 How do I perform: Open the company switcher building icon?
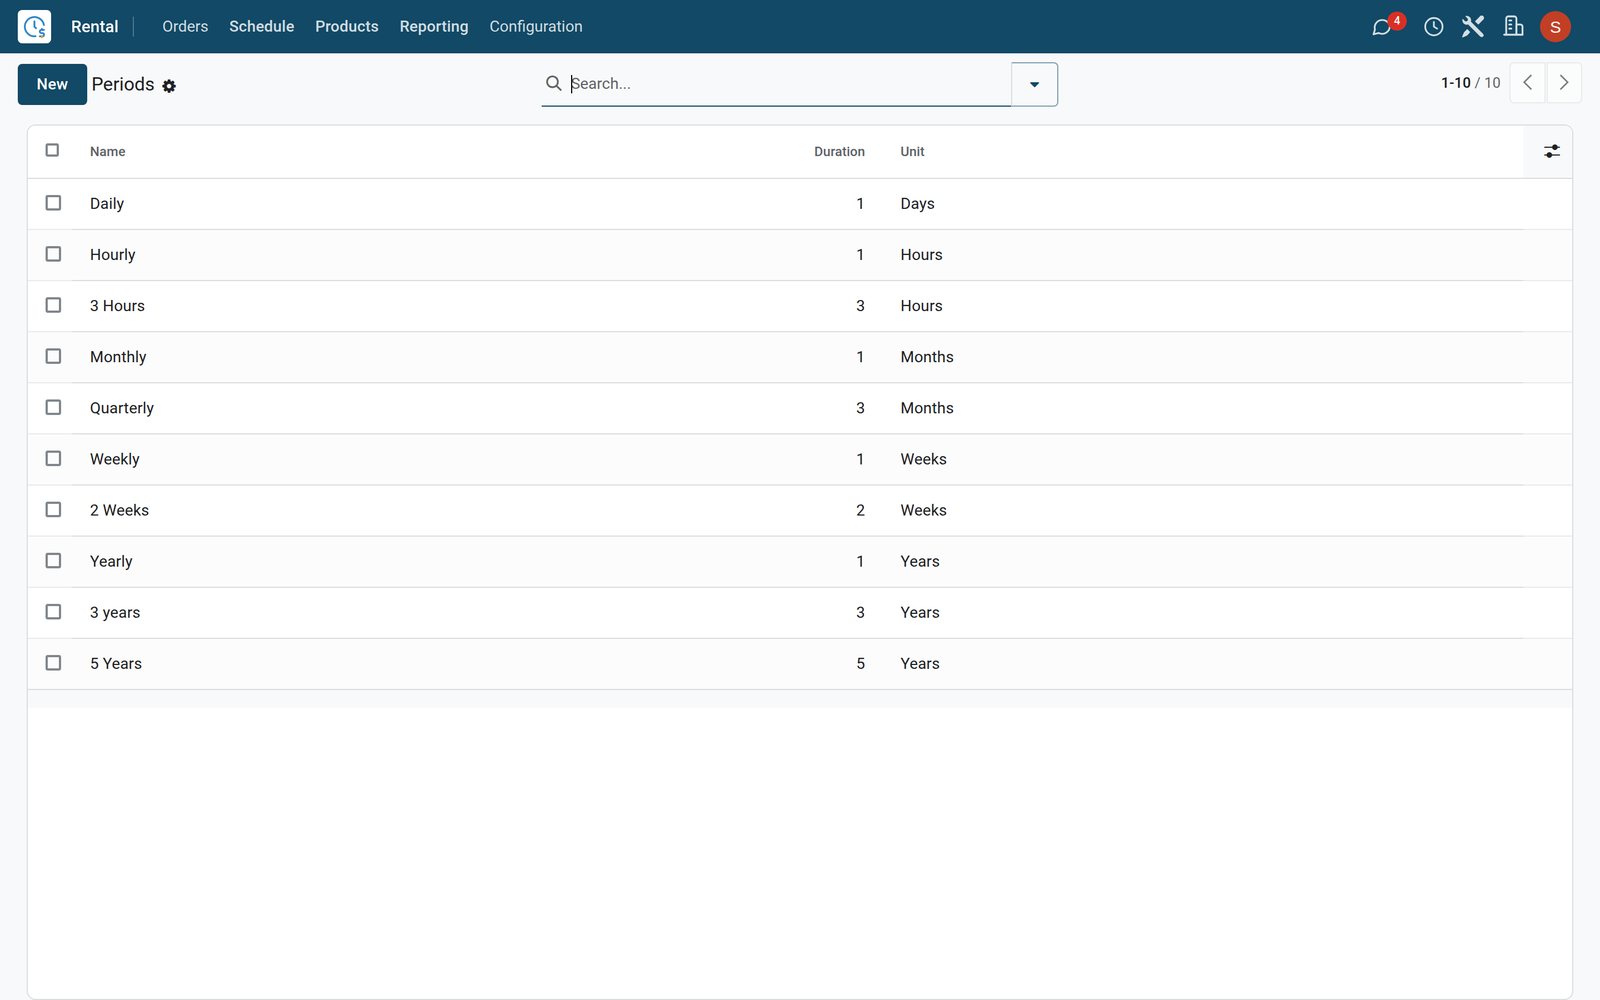coord(1513,27)
